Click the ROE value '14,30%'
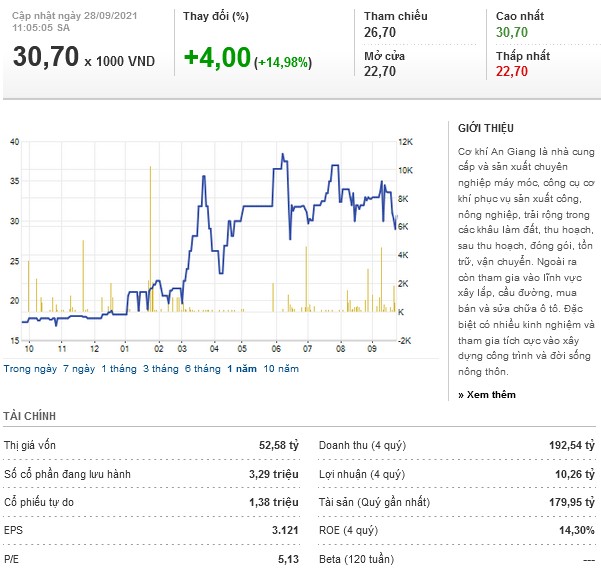The image size is (601, 571). (x=577, y=530)
